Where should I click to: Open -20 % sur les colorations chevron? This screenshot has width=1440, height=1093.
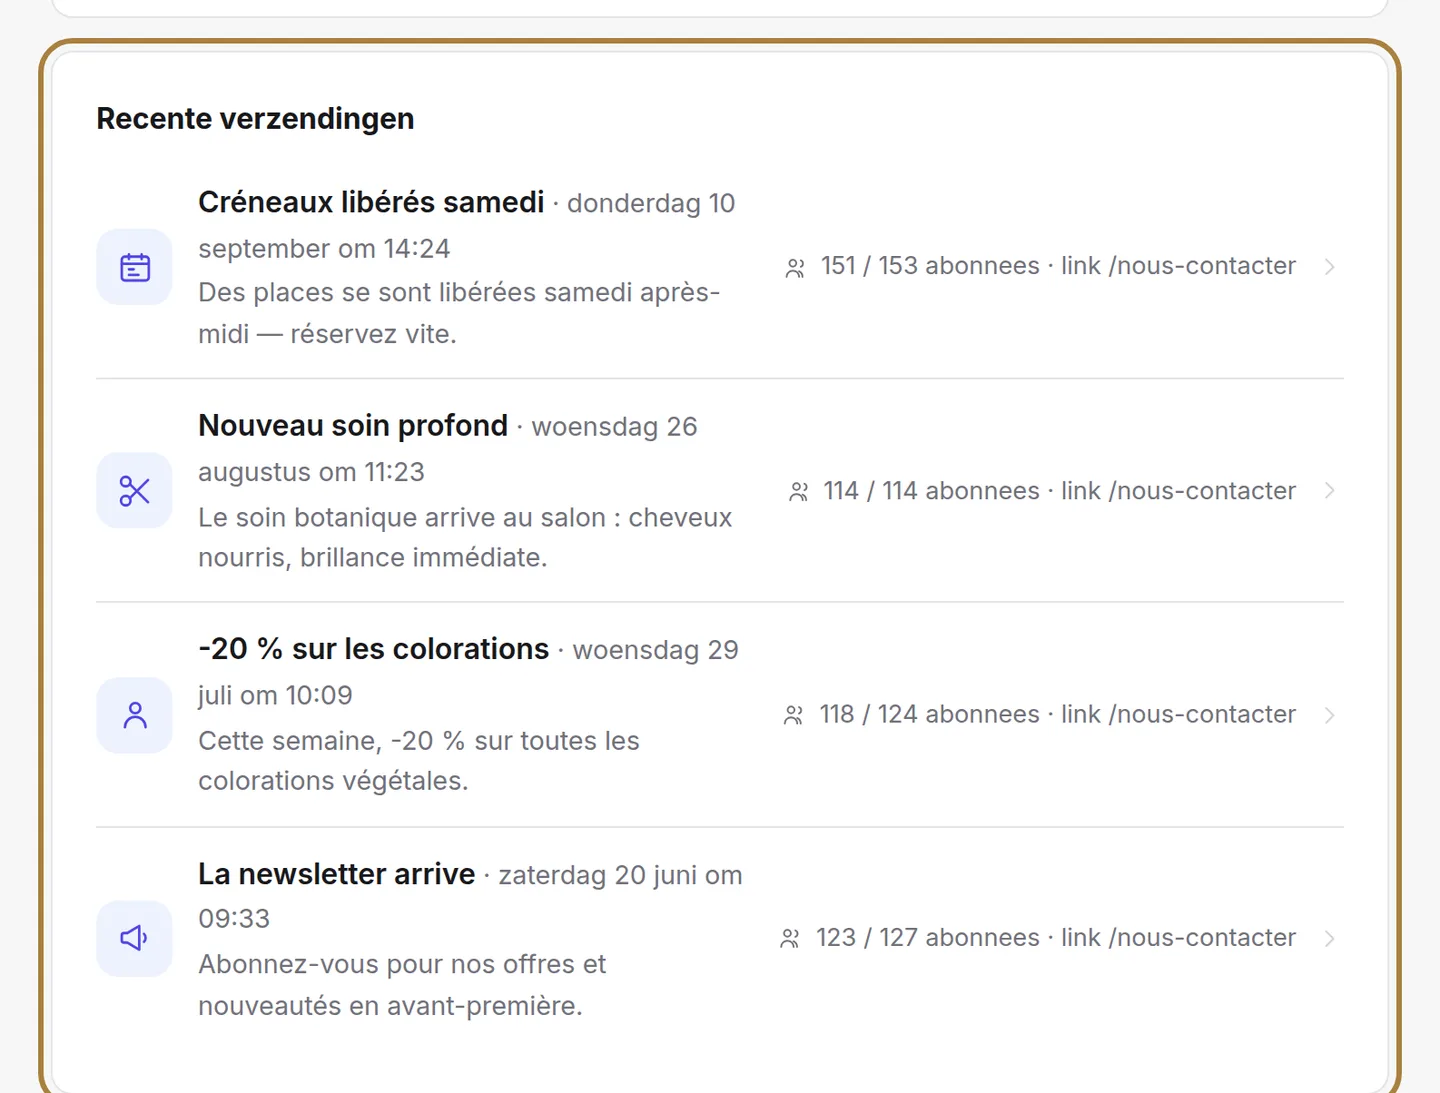(1329, 715)
